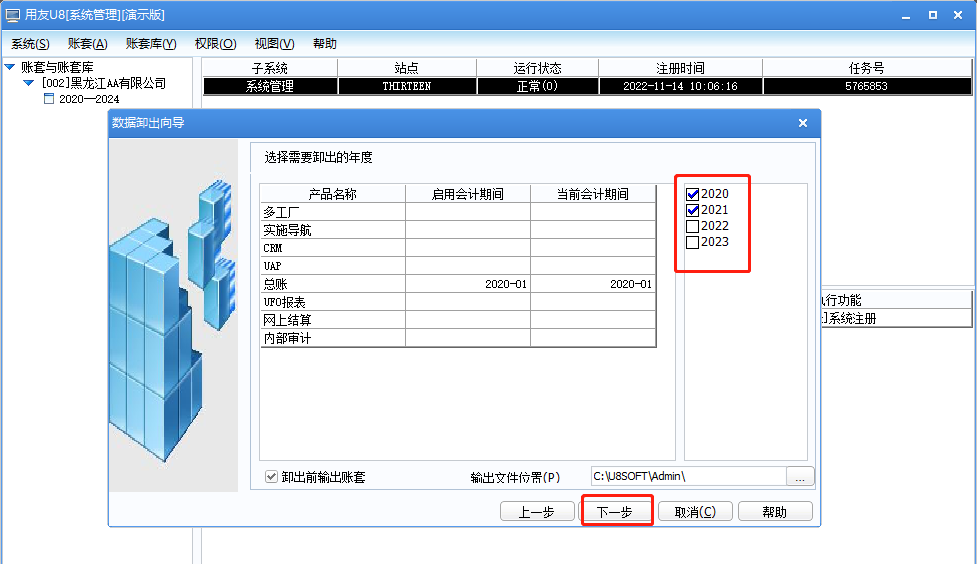Open the 权限(O) menu
This screenshot has width=977, height=564.
(x=216, y=44)
